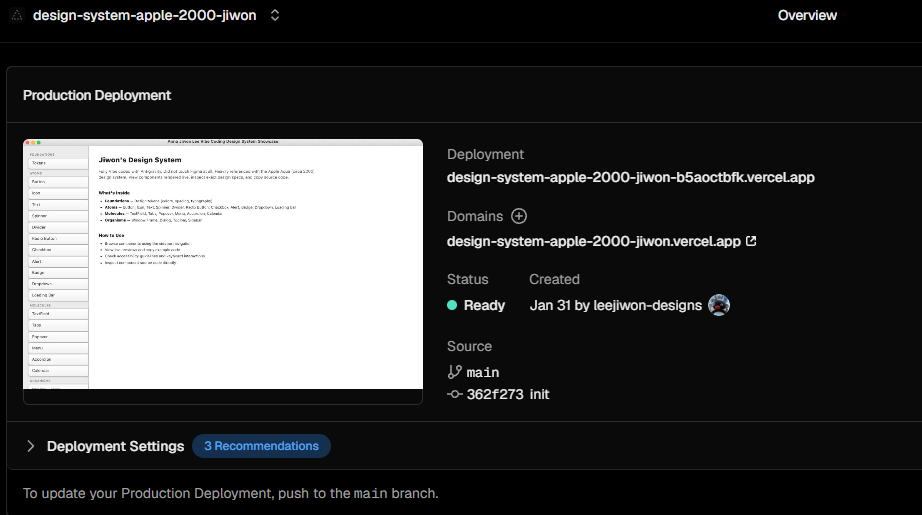Click the 3 Recommendations badge
This screenshot has height=515, width=922.
tap(261, 446)
